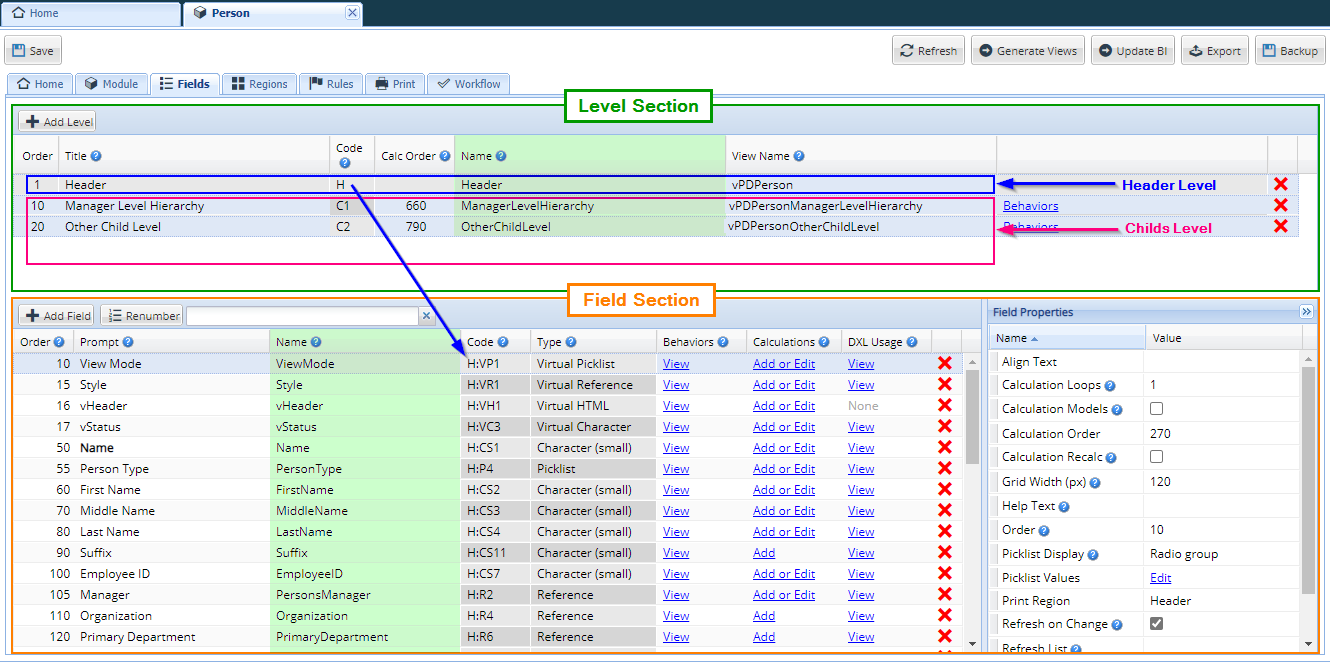Click the Renumber button
This screenshot has width=1330, height=662.
point(141,316)
